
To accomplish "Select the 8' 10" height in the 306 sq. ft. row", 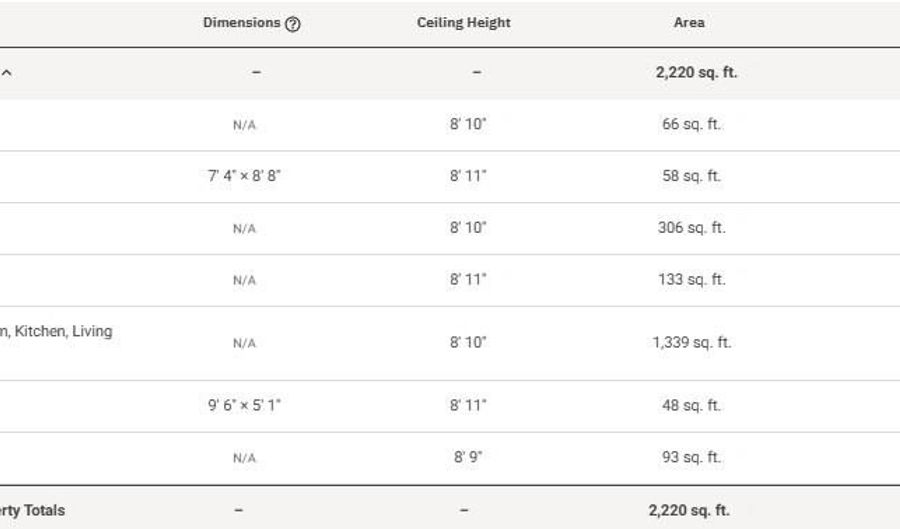I will pos(468,227).
